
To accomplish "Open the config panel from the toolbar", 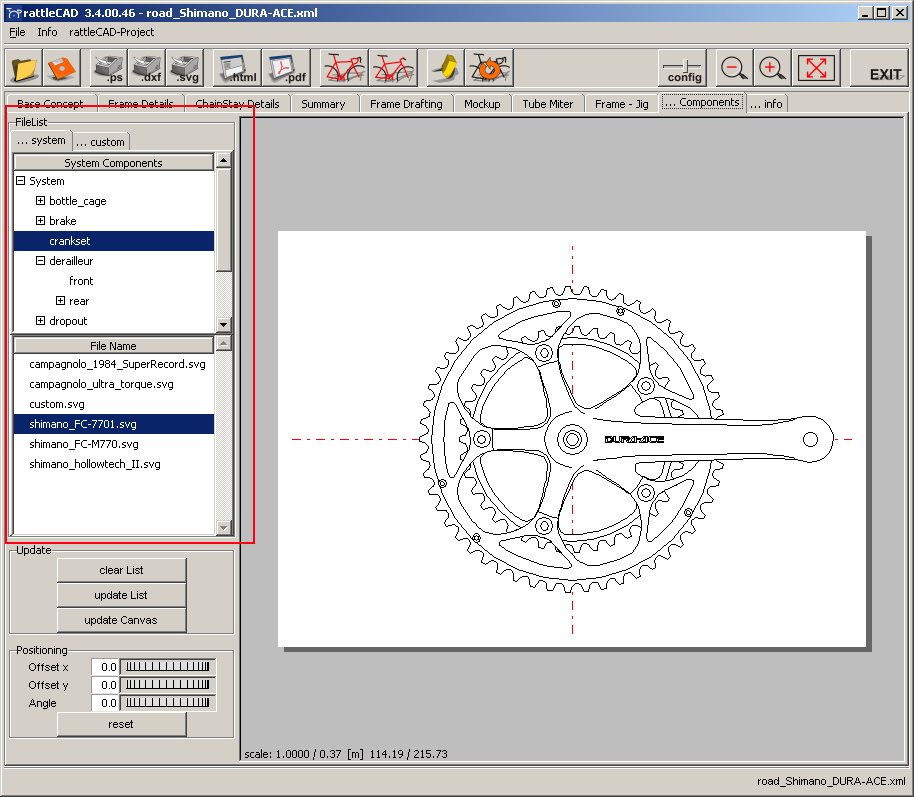I will click(684, 68).
